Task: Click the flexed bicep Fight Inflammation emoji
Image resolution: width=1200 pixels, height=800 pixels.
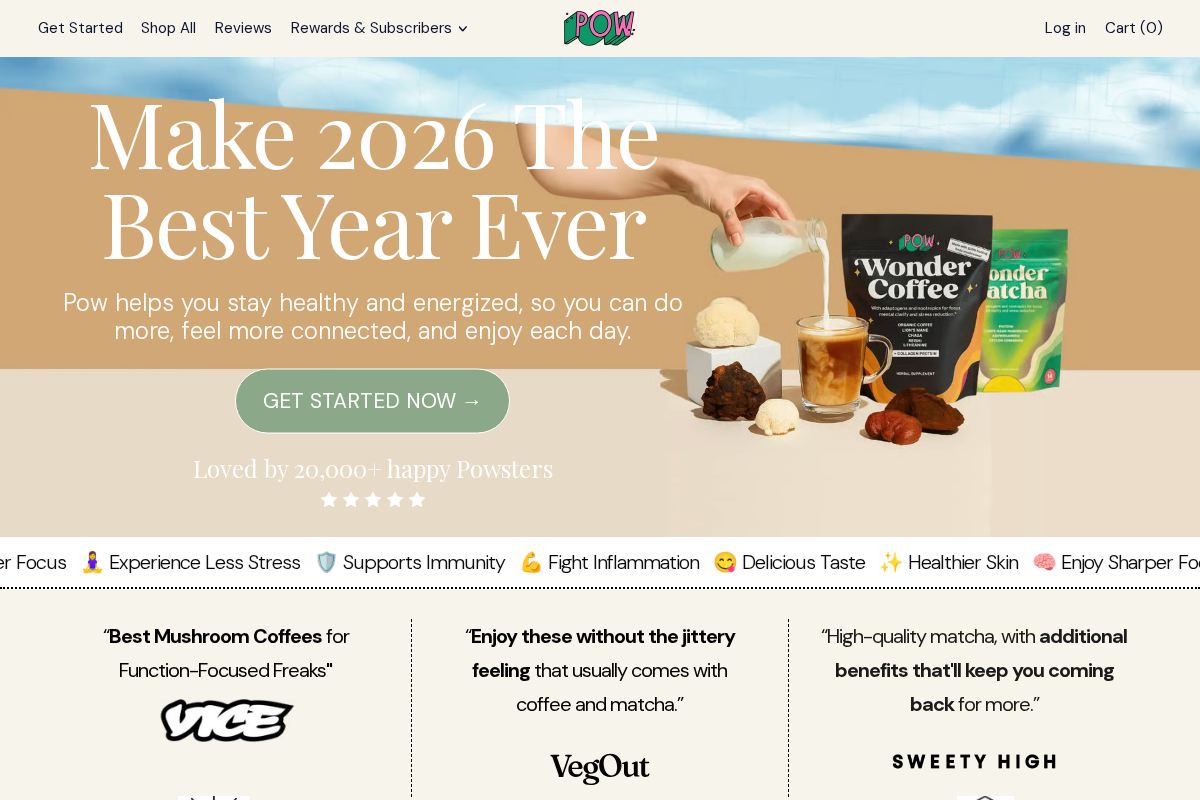Action: click(531, 563)
